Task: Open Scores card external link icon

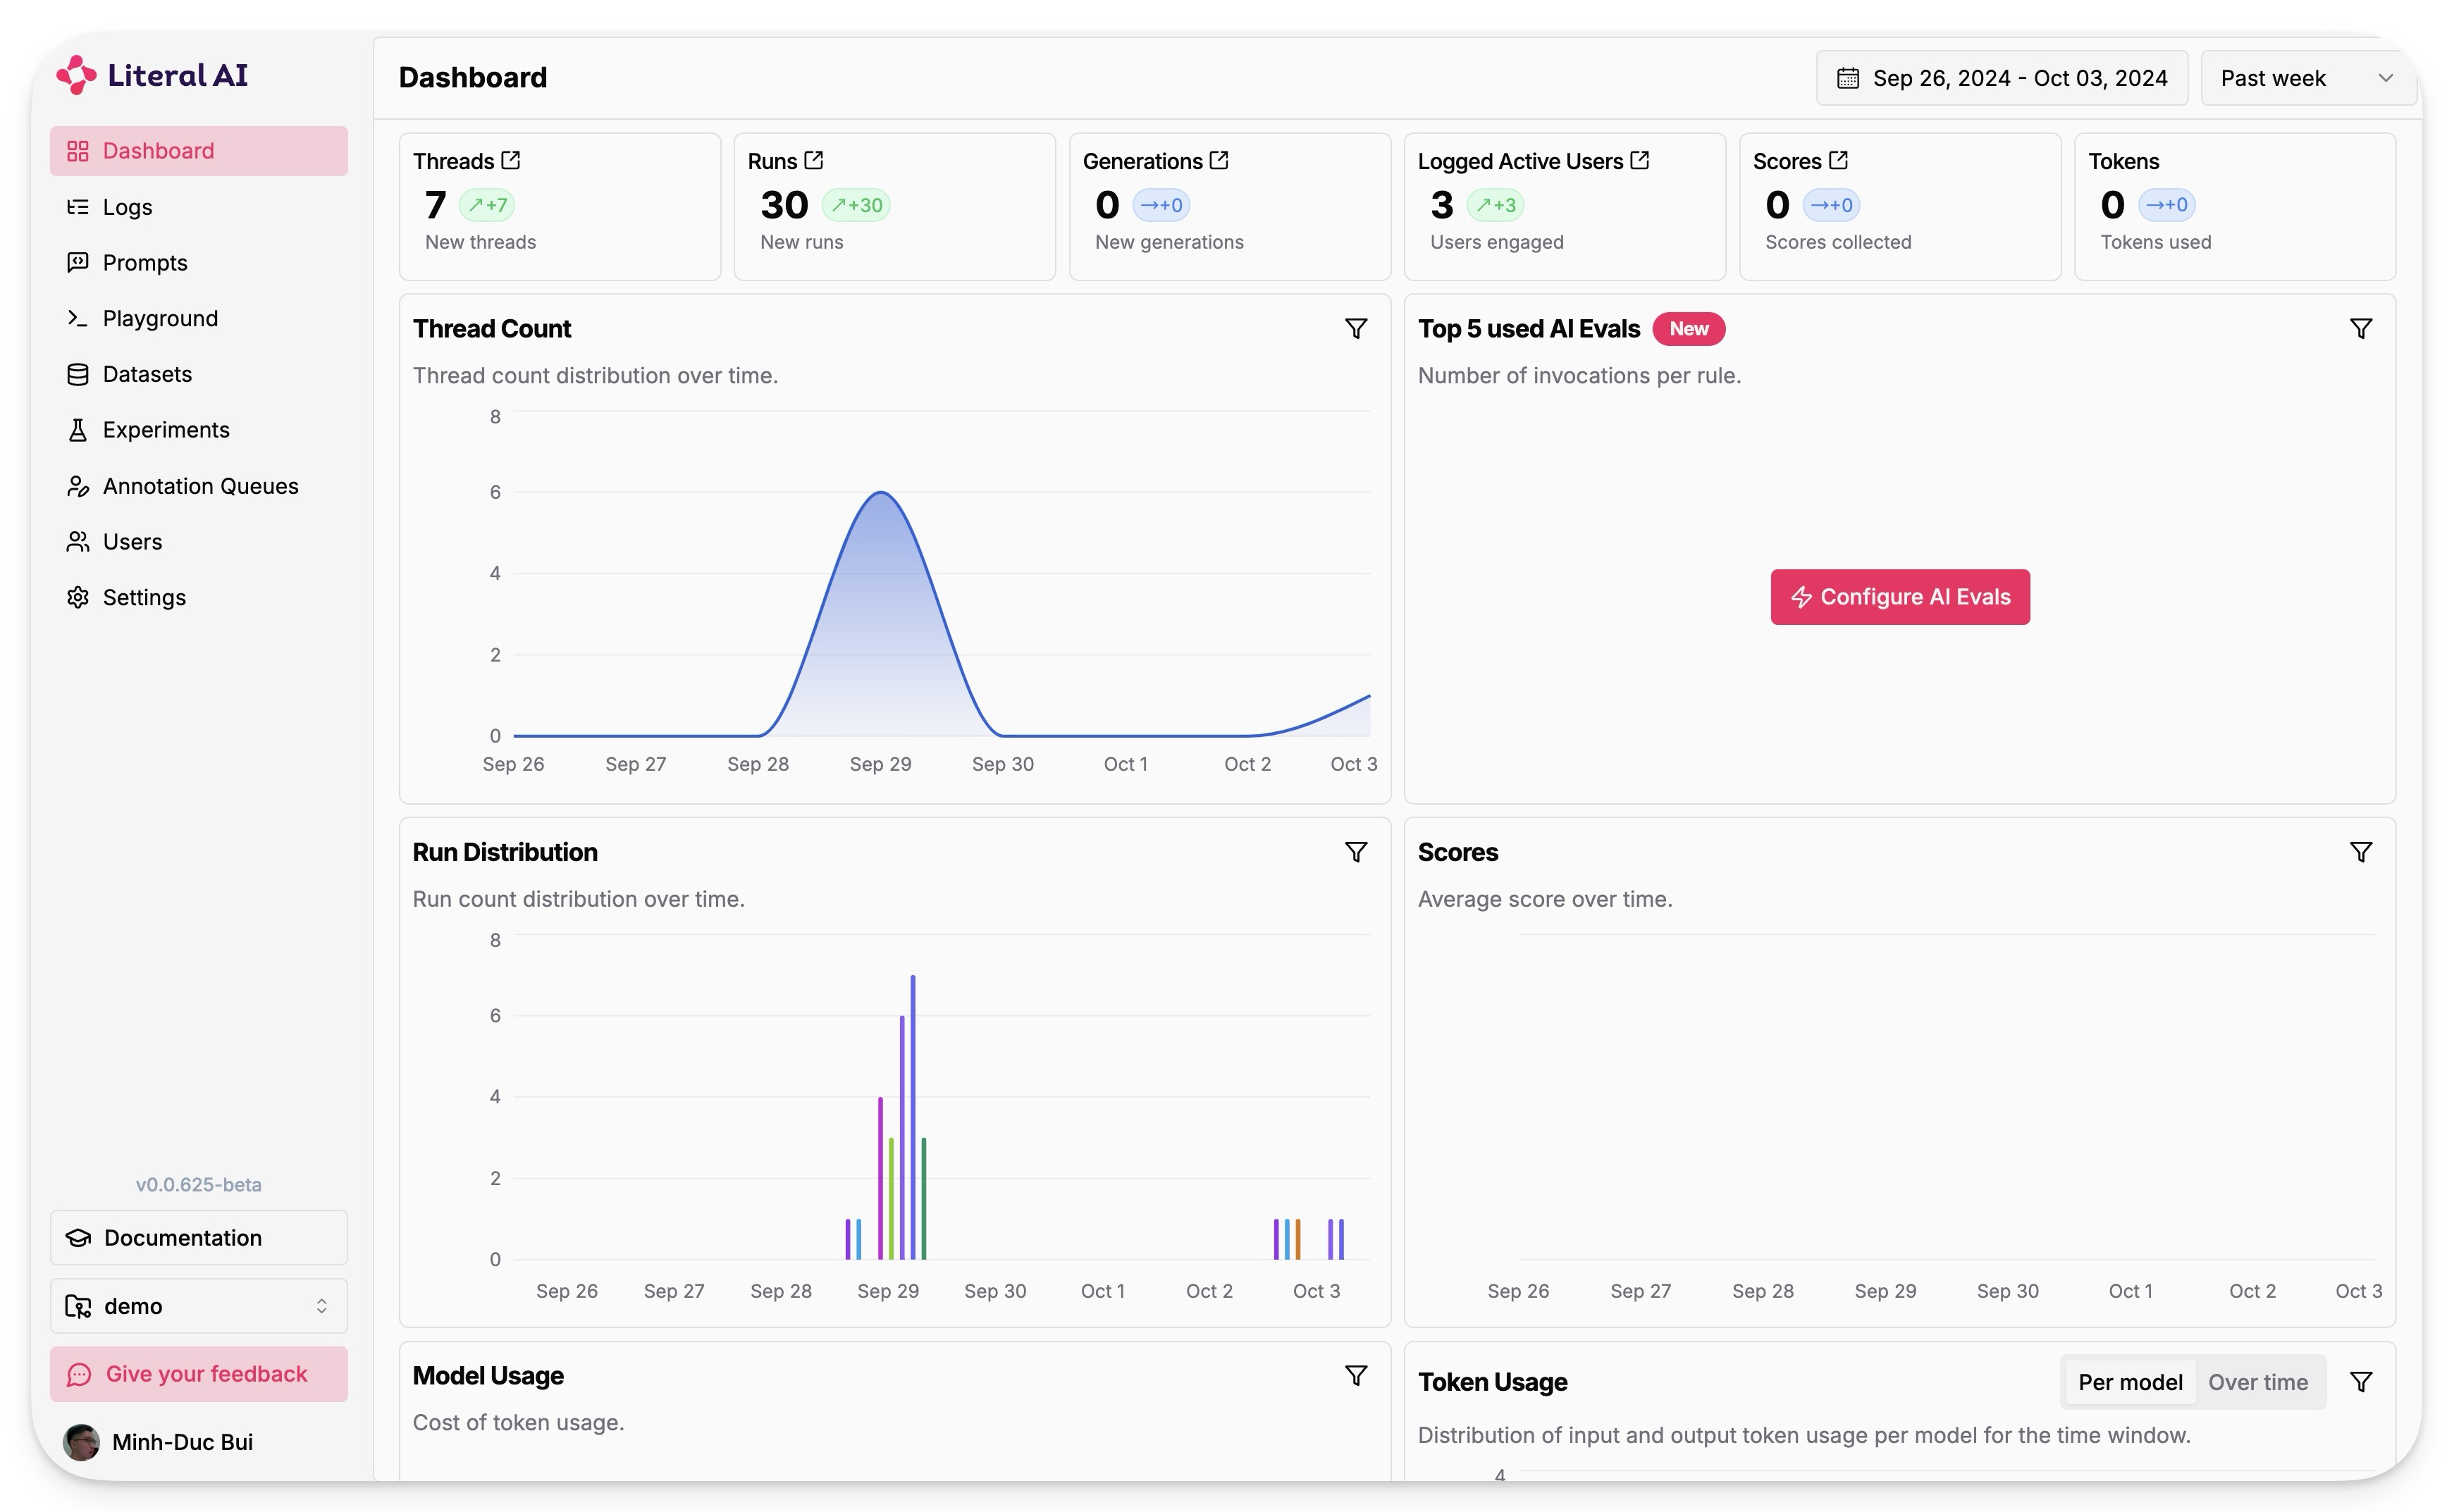Action: 1838,160
